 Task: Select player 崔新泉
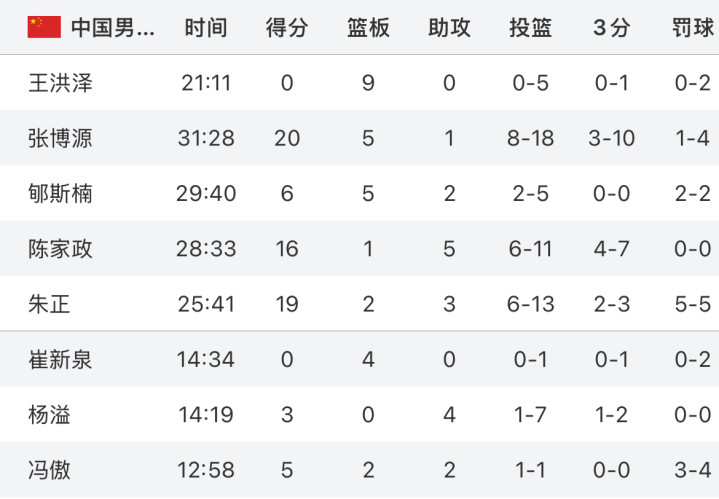(x=60, y=360)
